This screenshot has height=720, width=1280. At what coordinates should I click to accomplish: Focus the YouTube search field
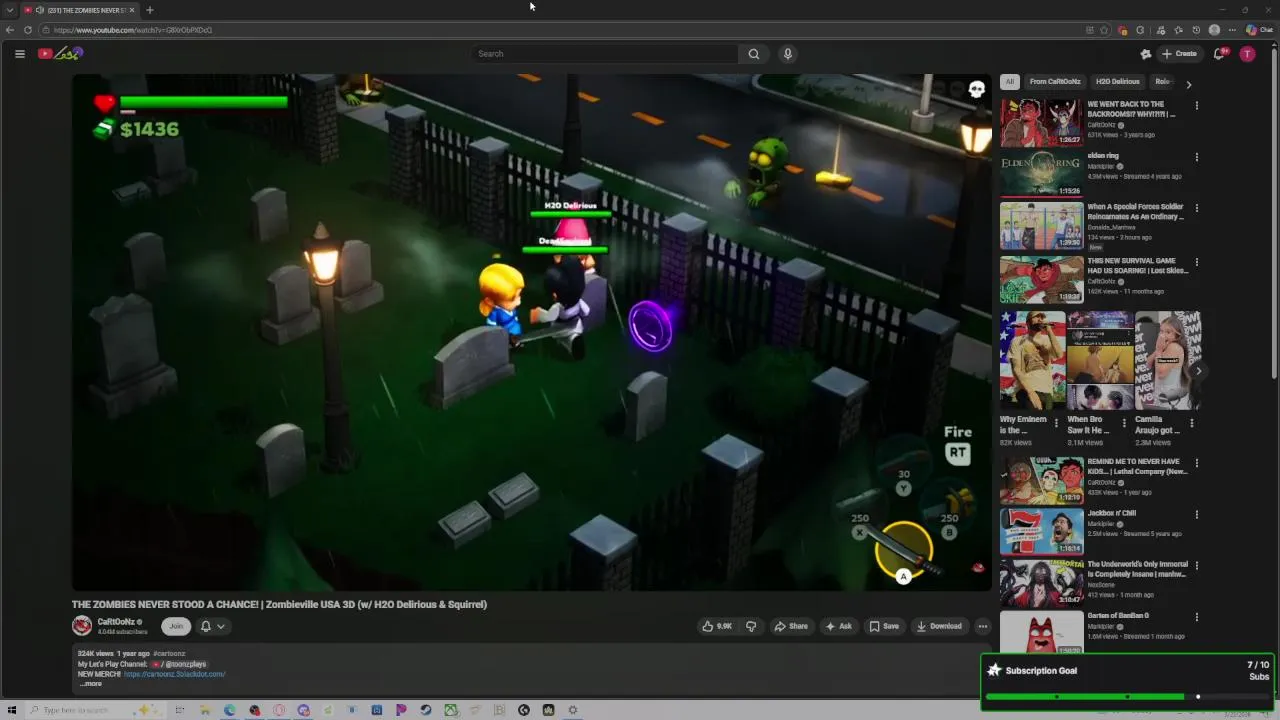pos(605,54)
